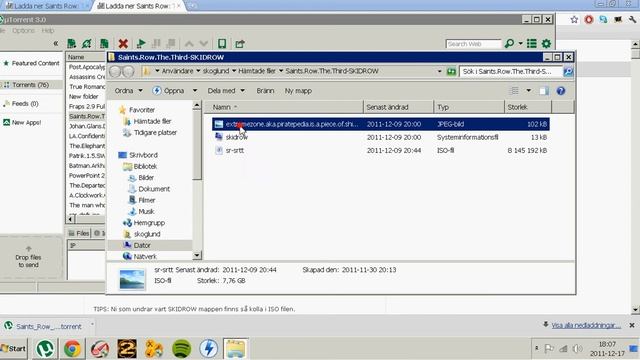The image size is (640, 360).
Task: Click the Chrome bookmark star icon
Action: coord(574,20)
